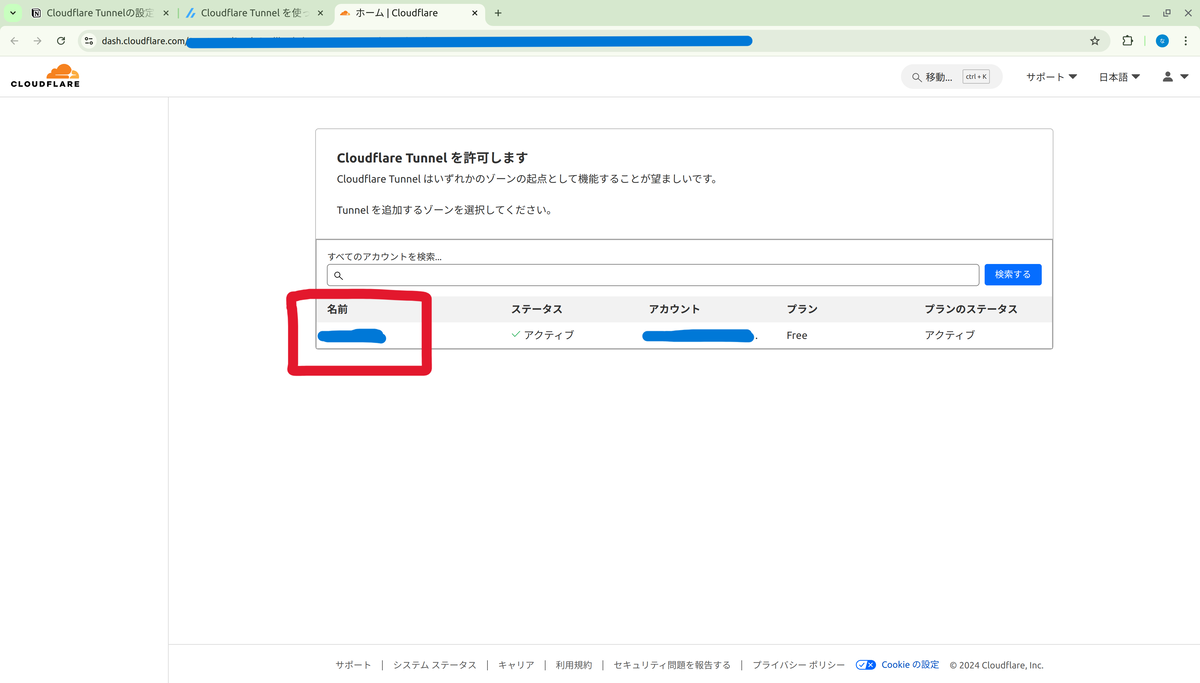The width and height of the screenshot is (1200, 683).
Task: Open the システム ステータス footer link
Action: click(x=435, y=665)
